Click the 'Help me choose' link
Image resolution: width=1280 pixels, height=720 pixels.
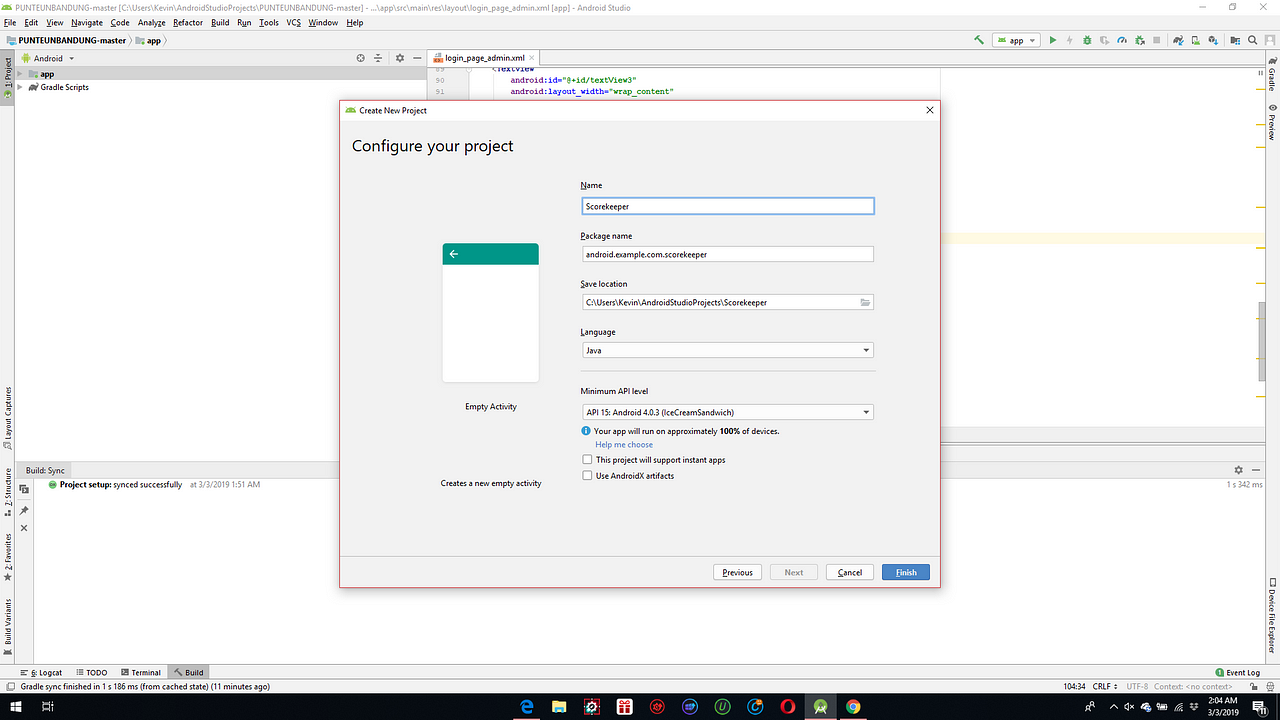tap(624, 445)
